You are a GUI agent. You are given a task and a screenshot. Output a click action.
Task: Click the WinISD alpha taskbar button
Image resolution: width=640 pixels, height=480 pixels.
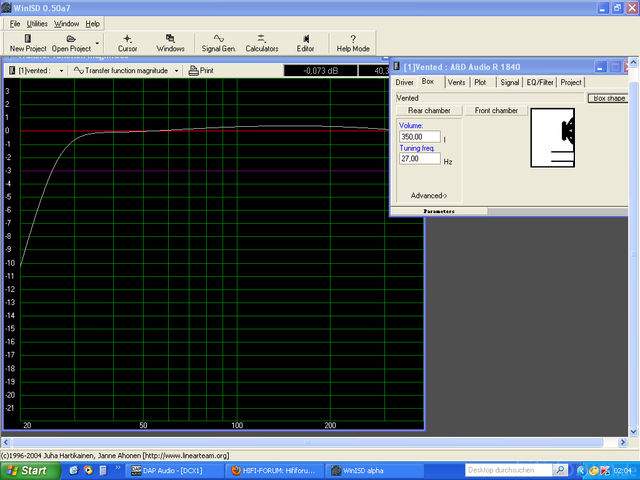[x=375, y=471]
